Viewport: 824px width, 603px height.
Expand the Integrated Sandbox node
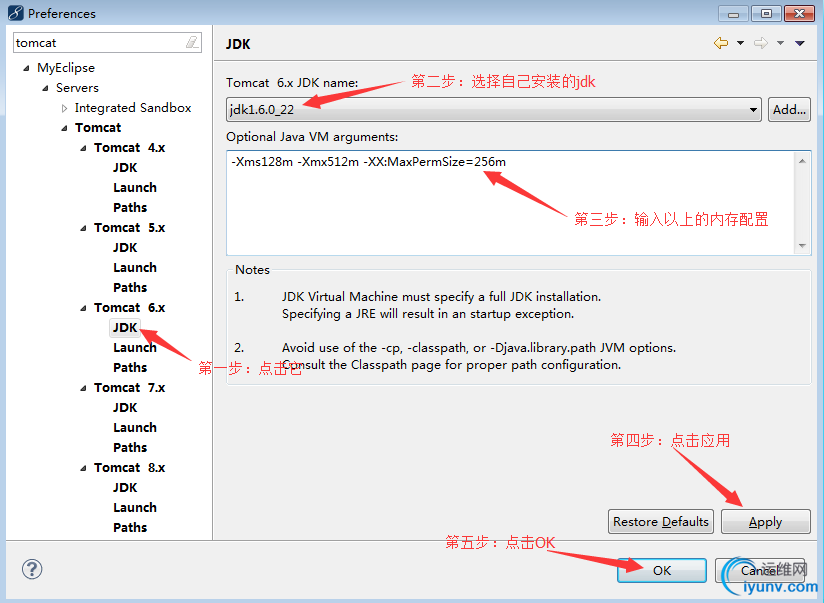pos(64,108)
